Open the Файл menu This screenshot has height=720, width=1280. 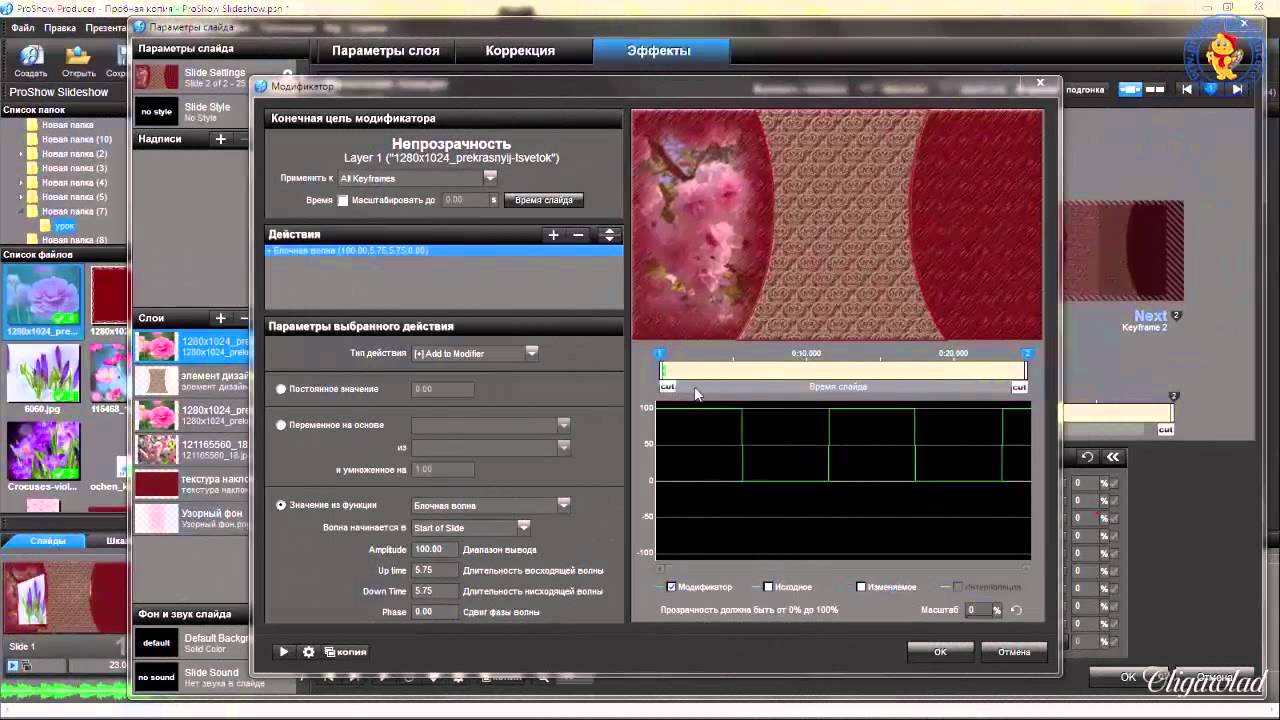(23, 28)
